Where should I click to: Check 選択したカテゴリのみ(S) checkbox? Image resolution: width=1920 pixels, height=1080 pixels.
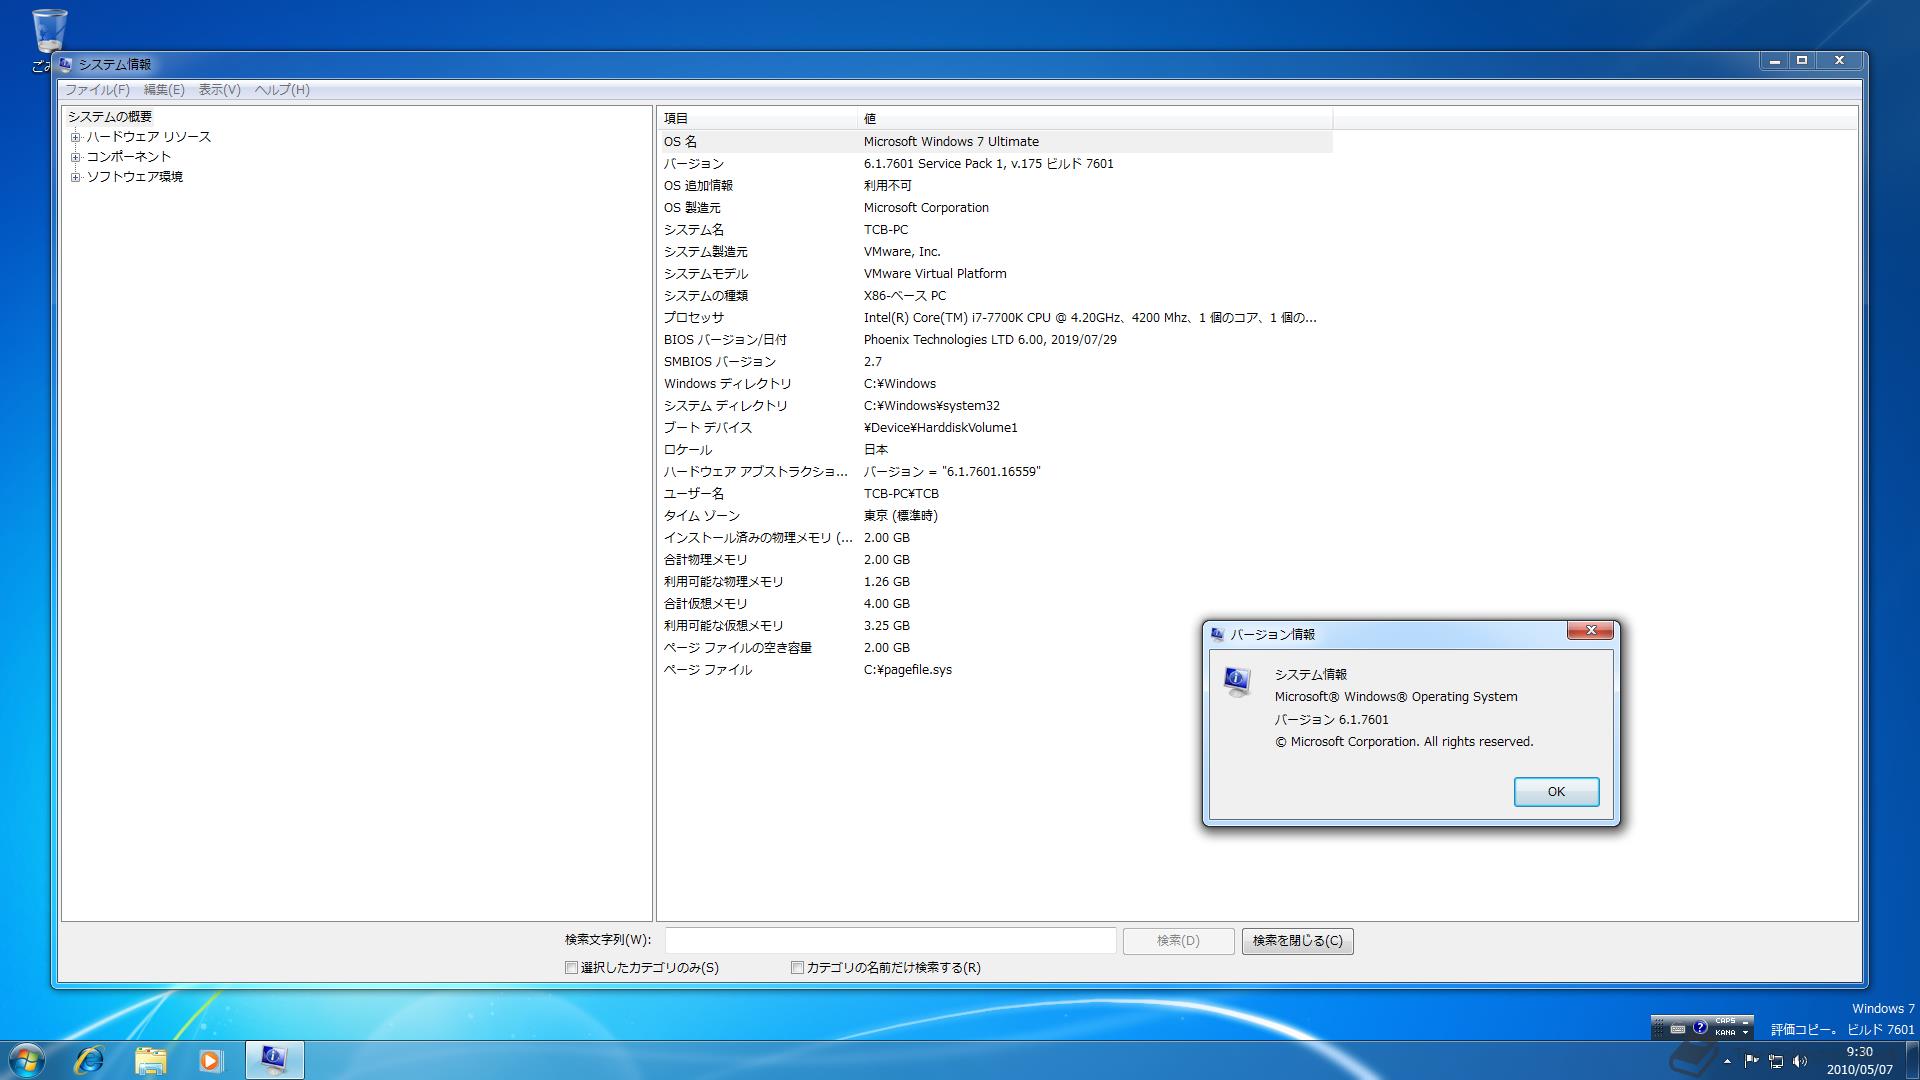coord(572,968)
